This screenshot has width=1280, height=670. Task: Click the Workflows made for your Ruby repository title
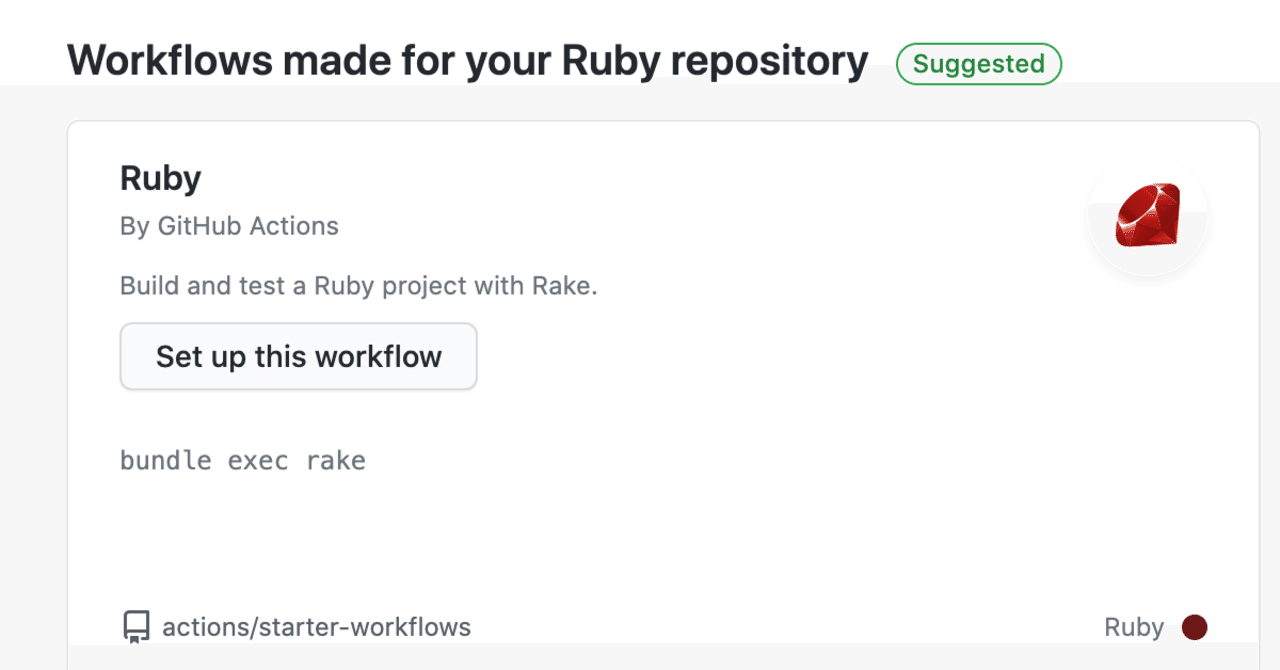click(x=466, y=60)
